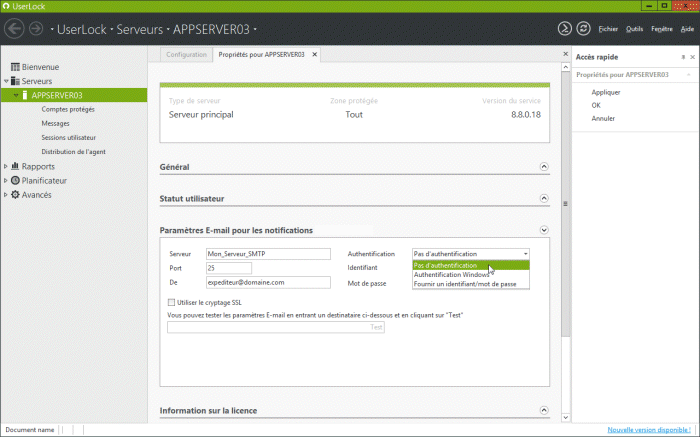Click the De sender email field
This screenshot has width=700, height=437.
click(x=268, y=282)
